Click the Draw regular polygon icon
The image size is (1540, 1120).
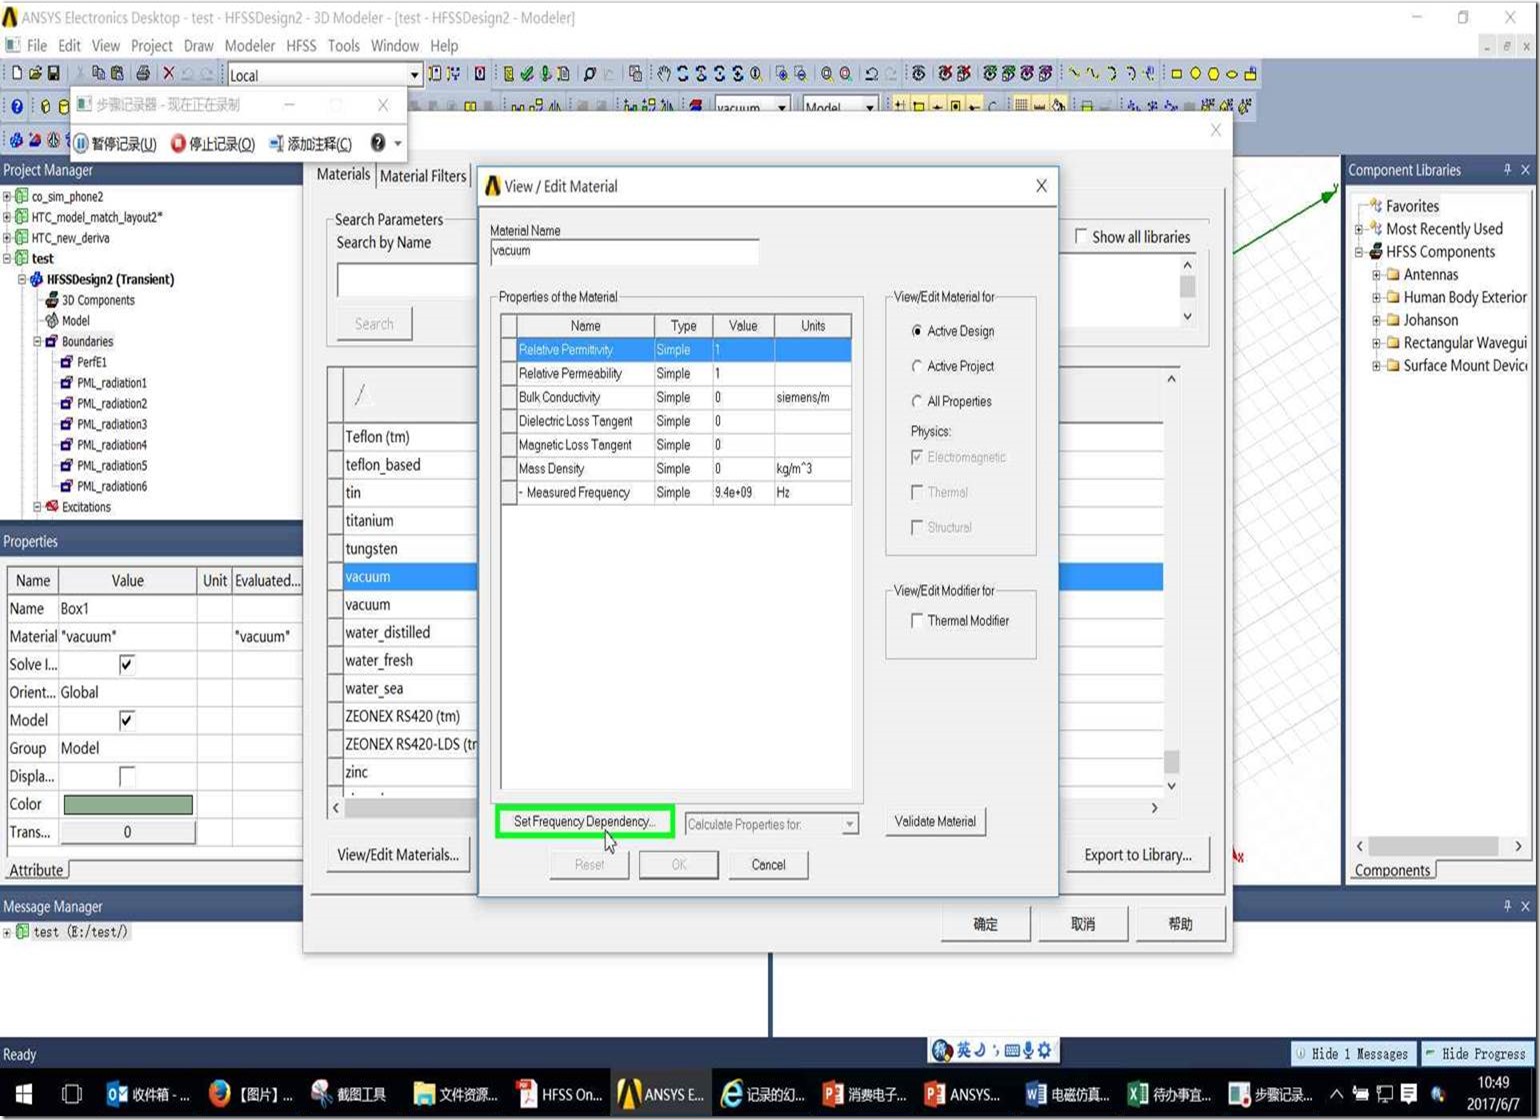(1213, 74)
